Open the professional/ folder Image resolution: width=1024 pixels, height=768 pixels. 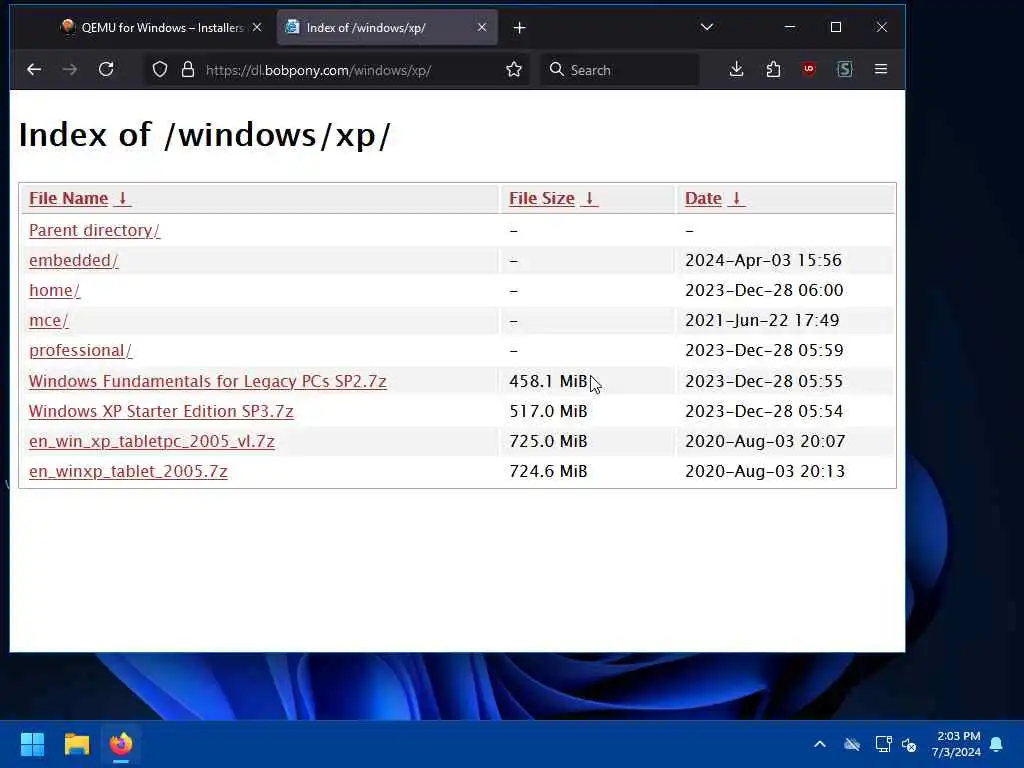click(80, 350)
